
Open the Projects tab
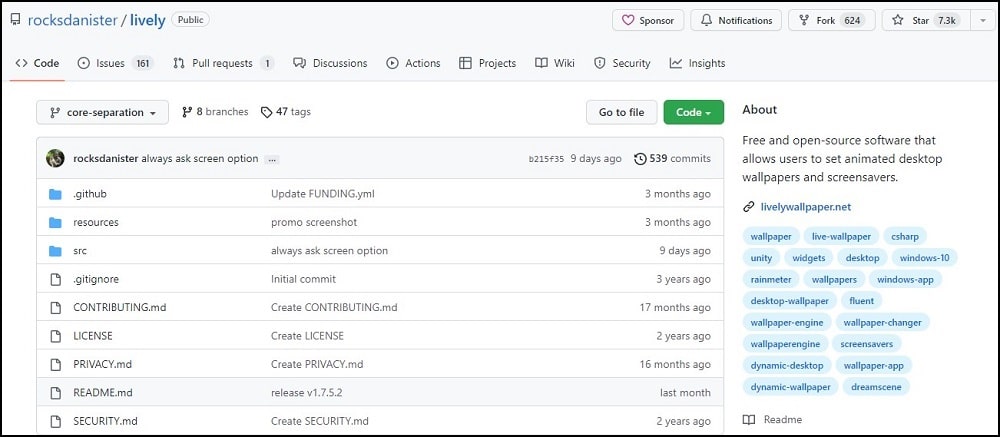tap(488, 63)
